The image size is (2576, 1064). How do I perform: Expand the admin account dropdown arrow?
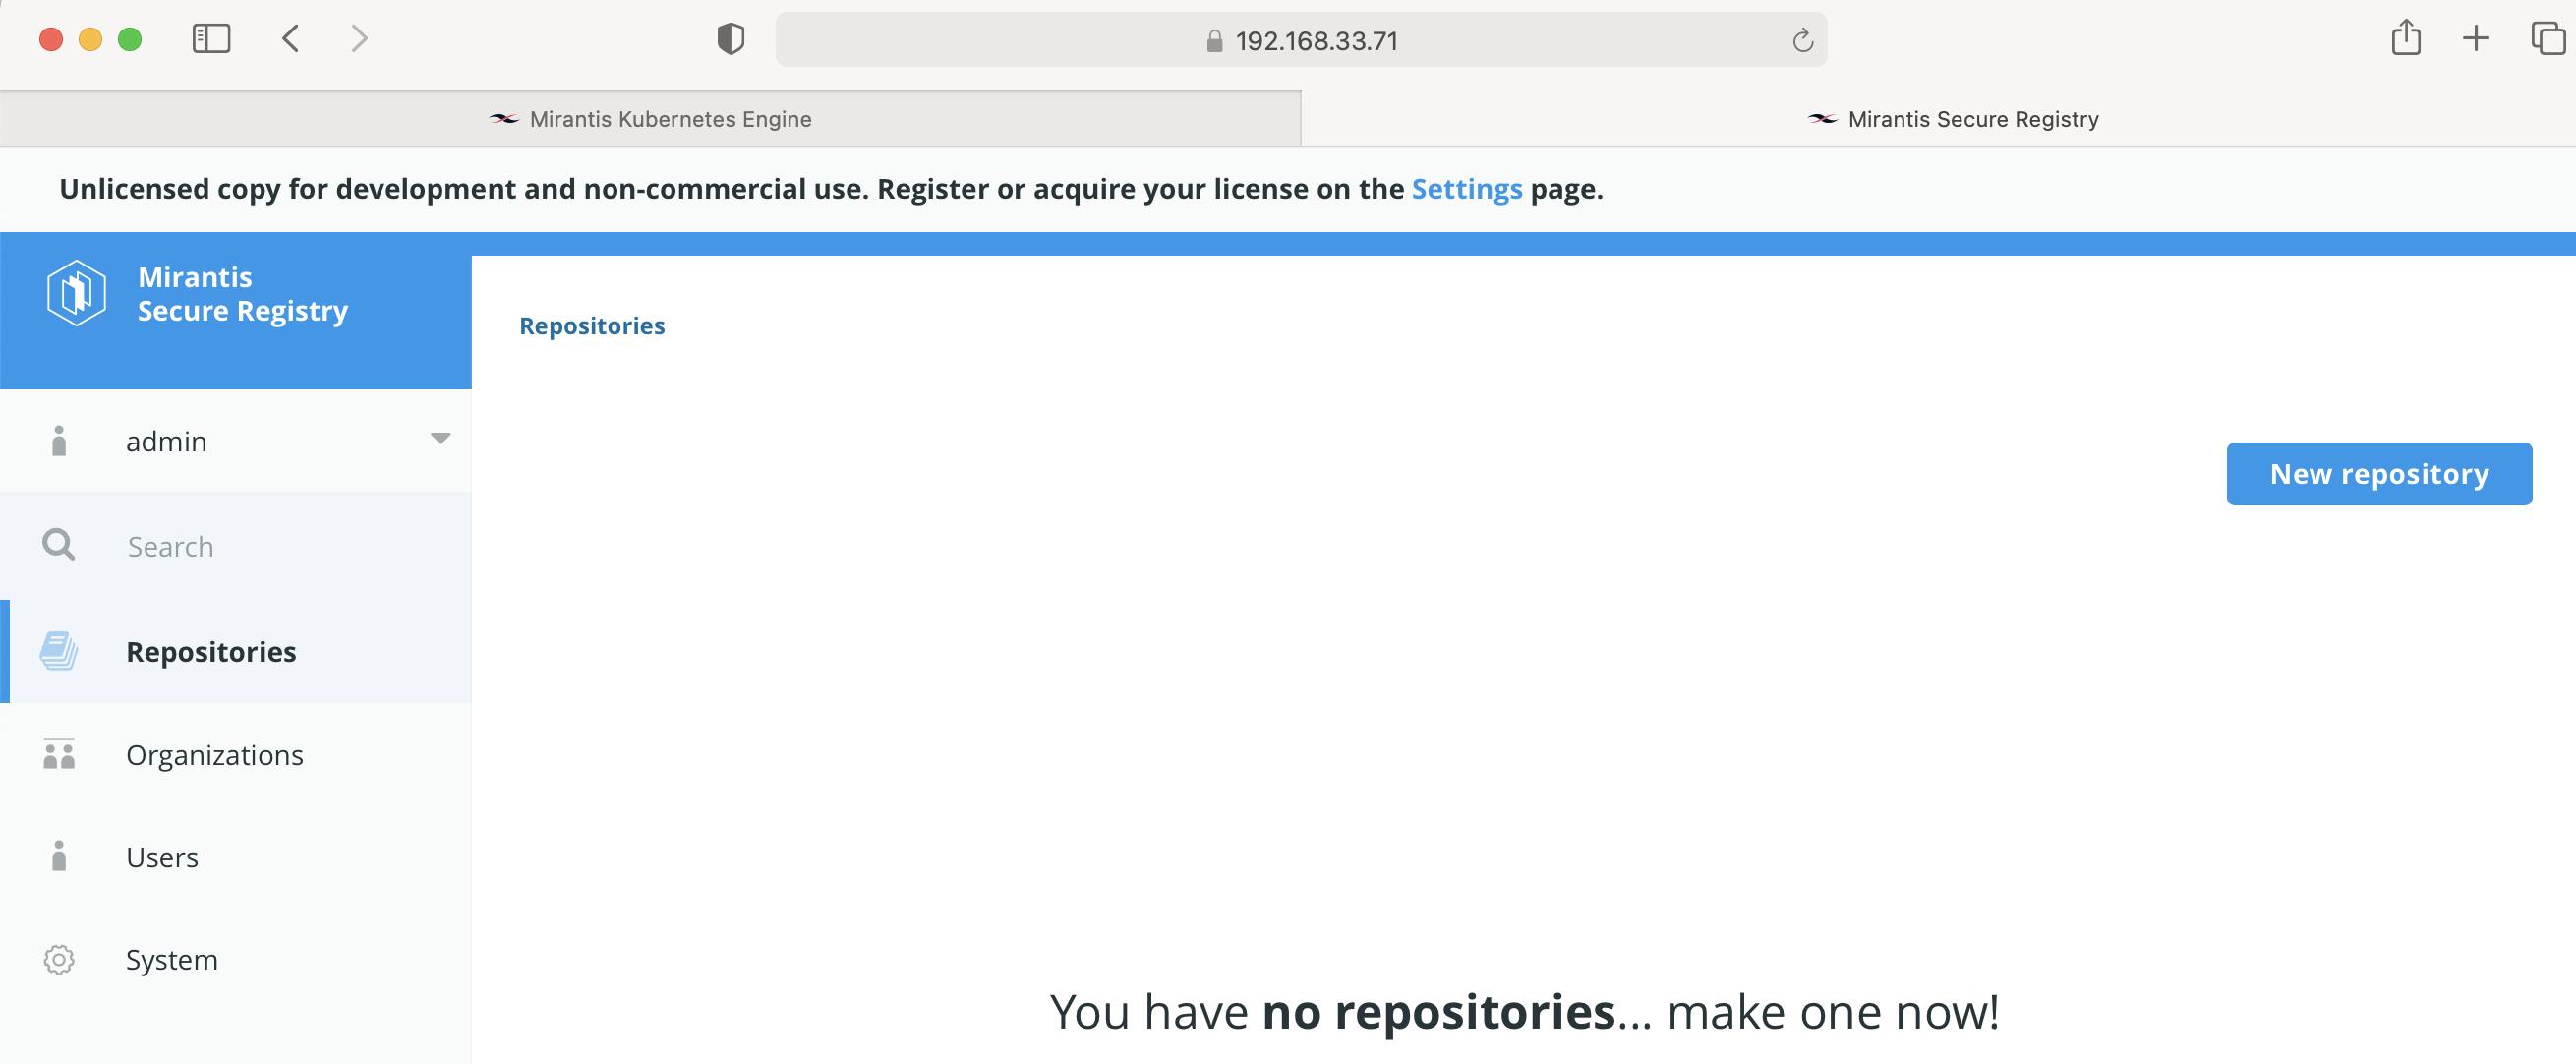tap(440, 439)
